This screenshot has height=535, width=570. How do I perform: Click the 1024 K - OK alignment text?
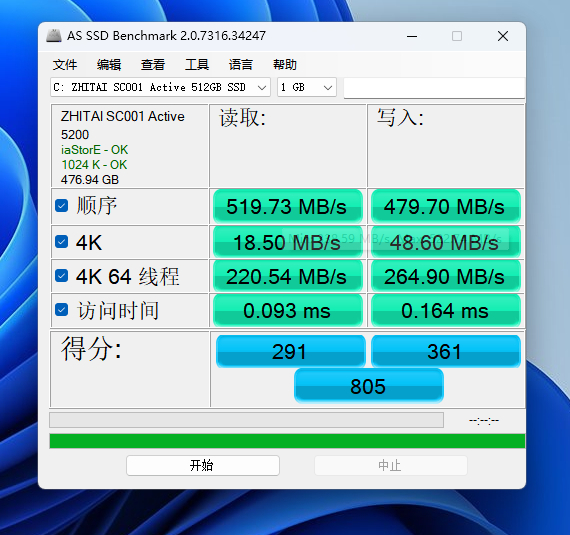tap(94, 165)
